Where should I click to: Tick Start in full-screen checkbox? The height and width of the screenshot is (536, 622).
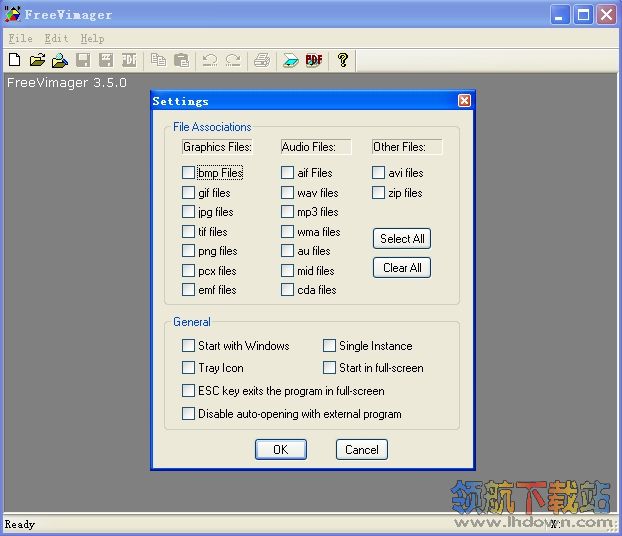pyautogui.click(x=329, y=367)
